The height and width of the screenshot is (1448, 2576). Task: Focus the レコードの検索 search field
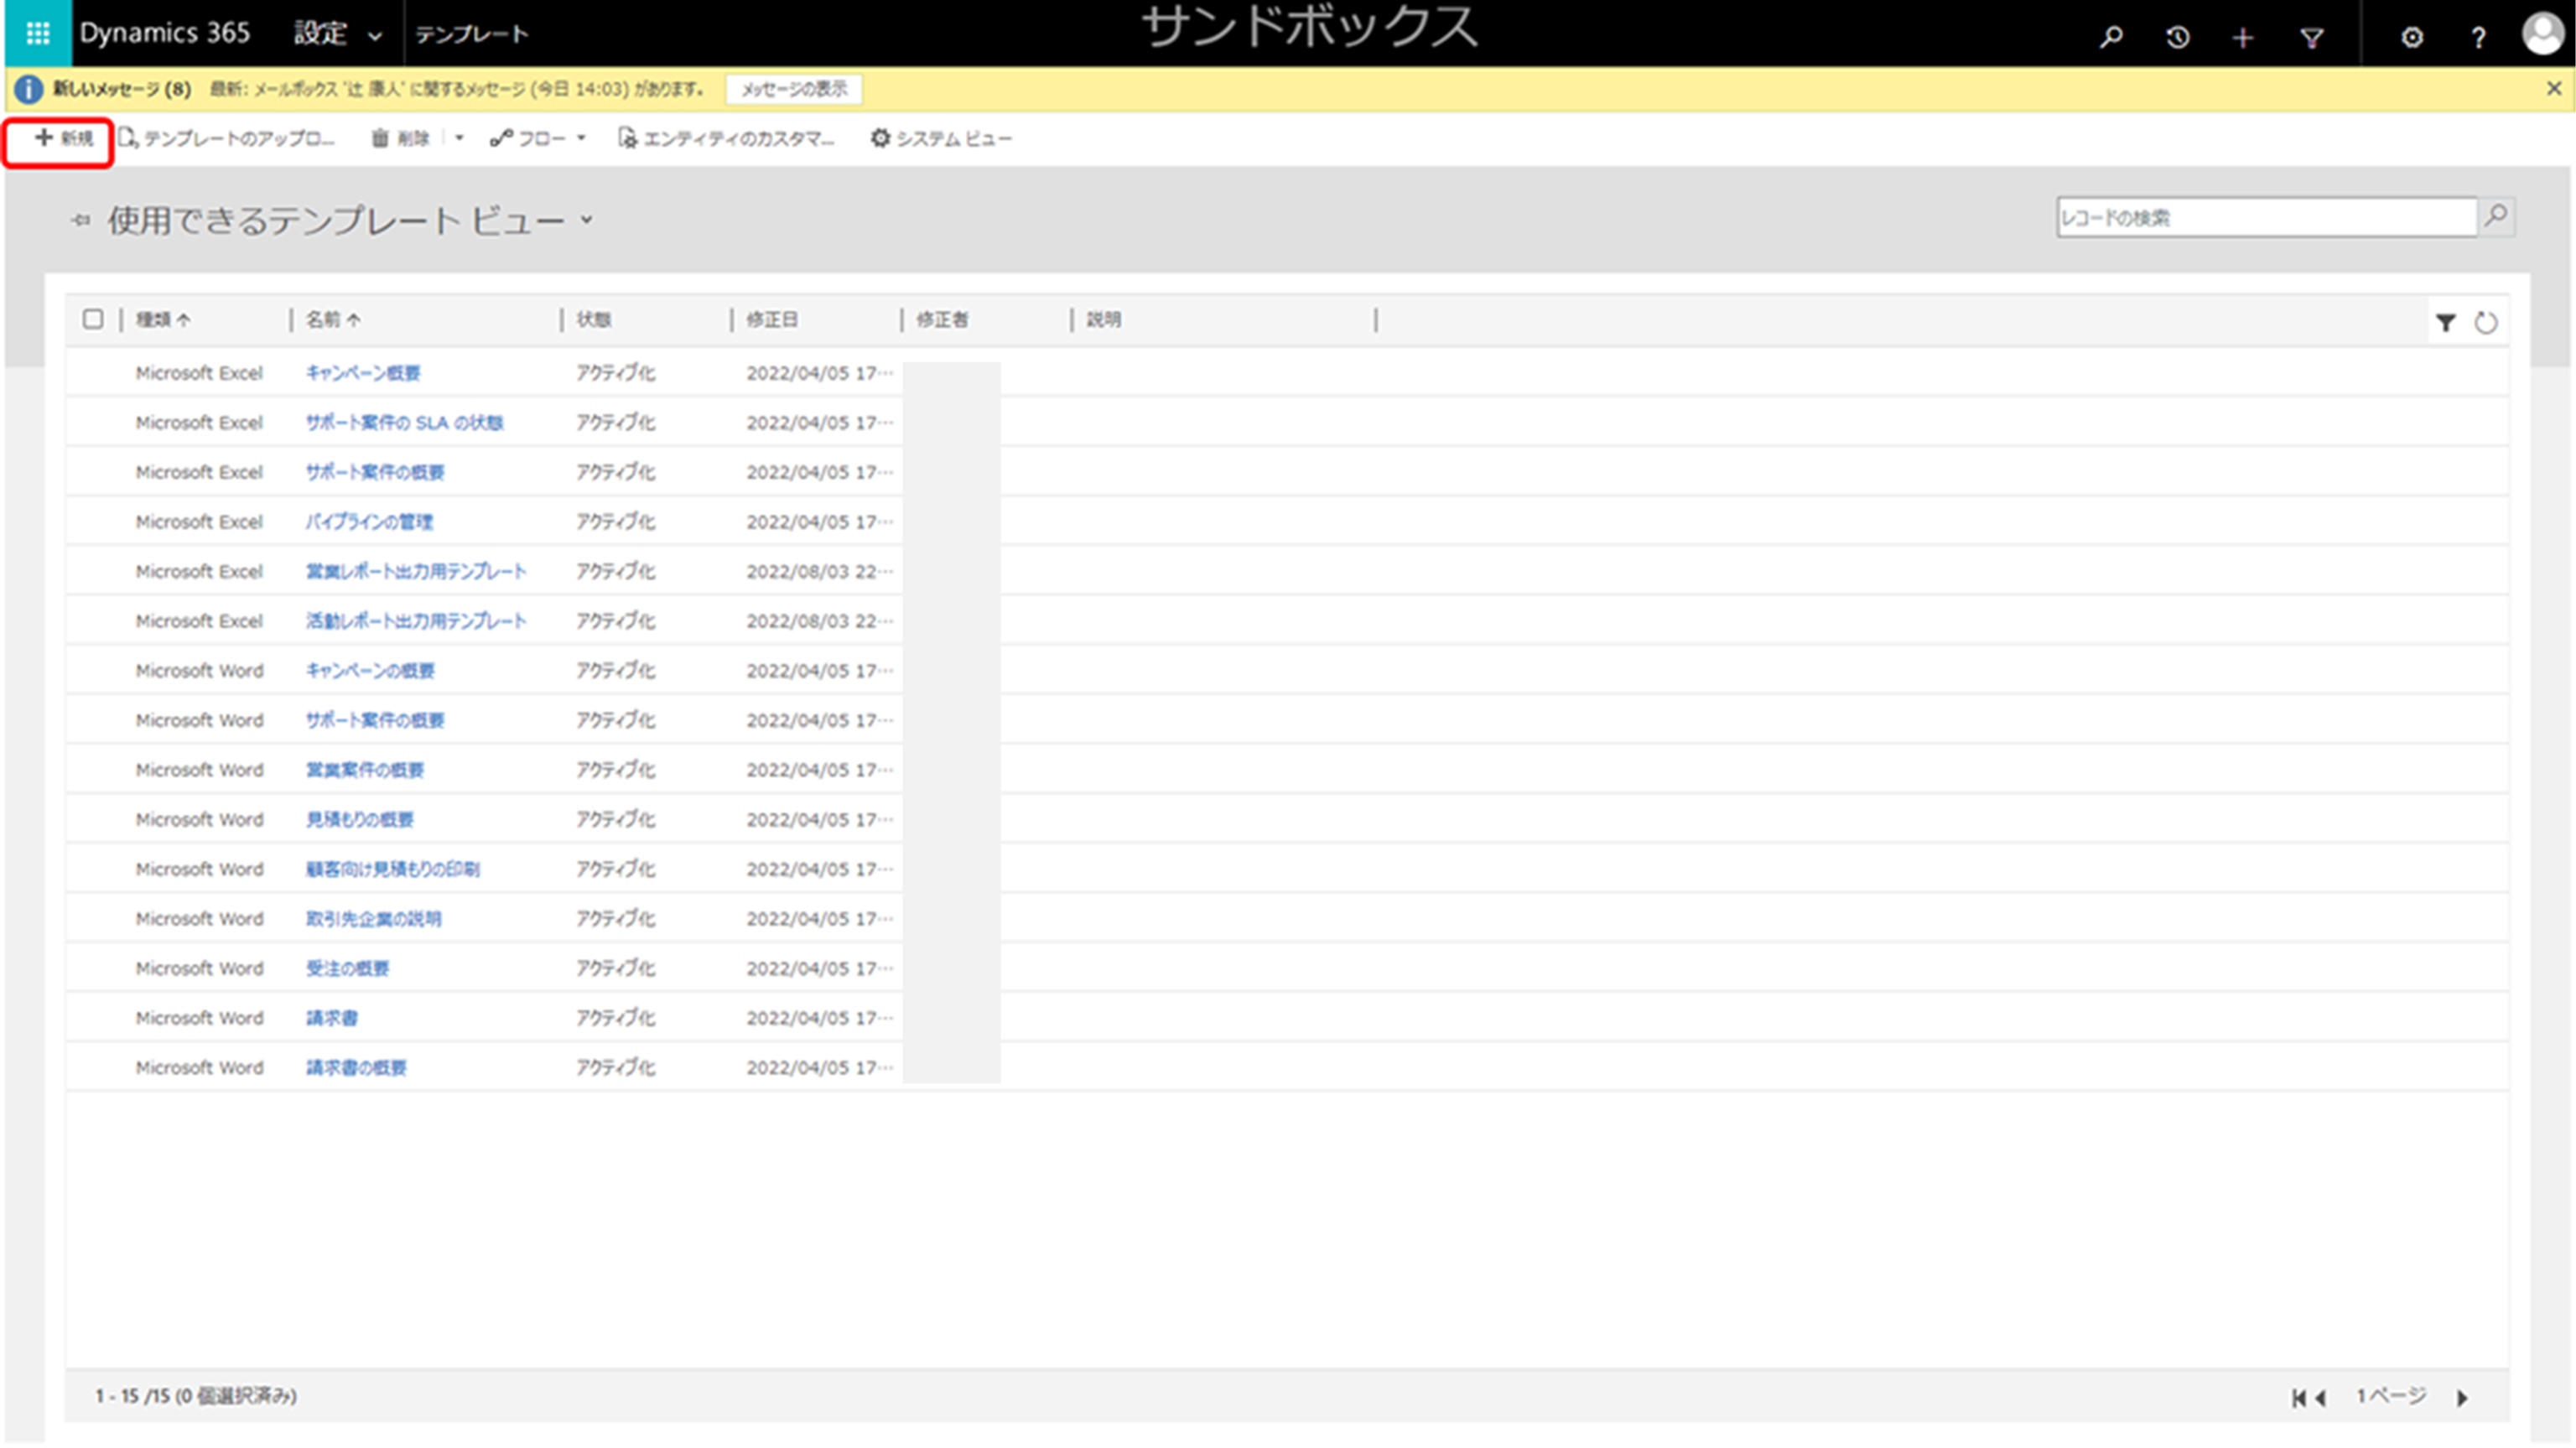[2266, 217]
